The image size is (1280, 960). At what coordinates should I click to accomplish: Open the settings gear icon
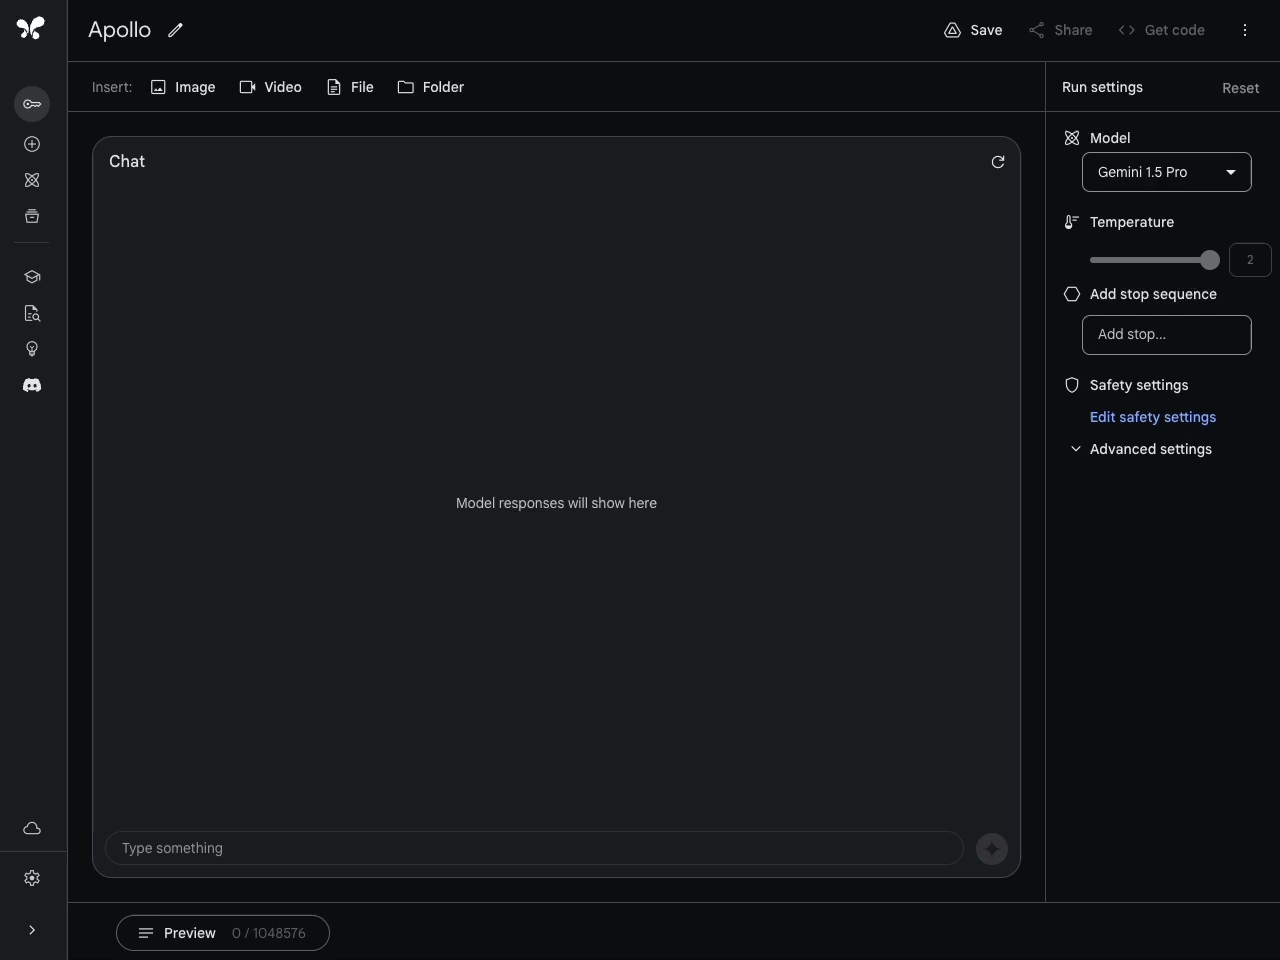(32, 878)
